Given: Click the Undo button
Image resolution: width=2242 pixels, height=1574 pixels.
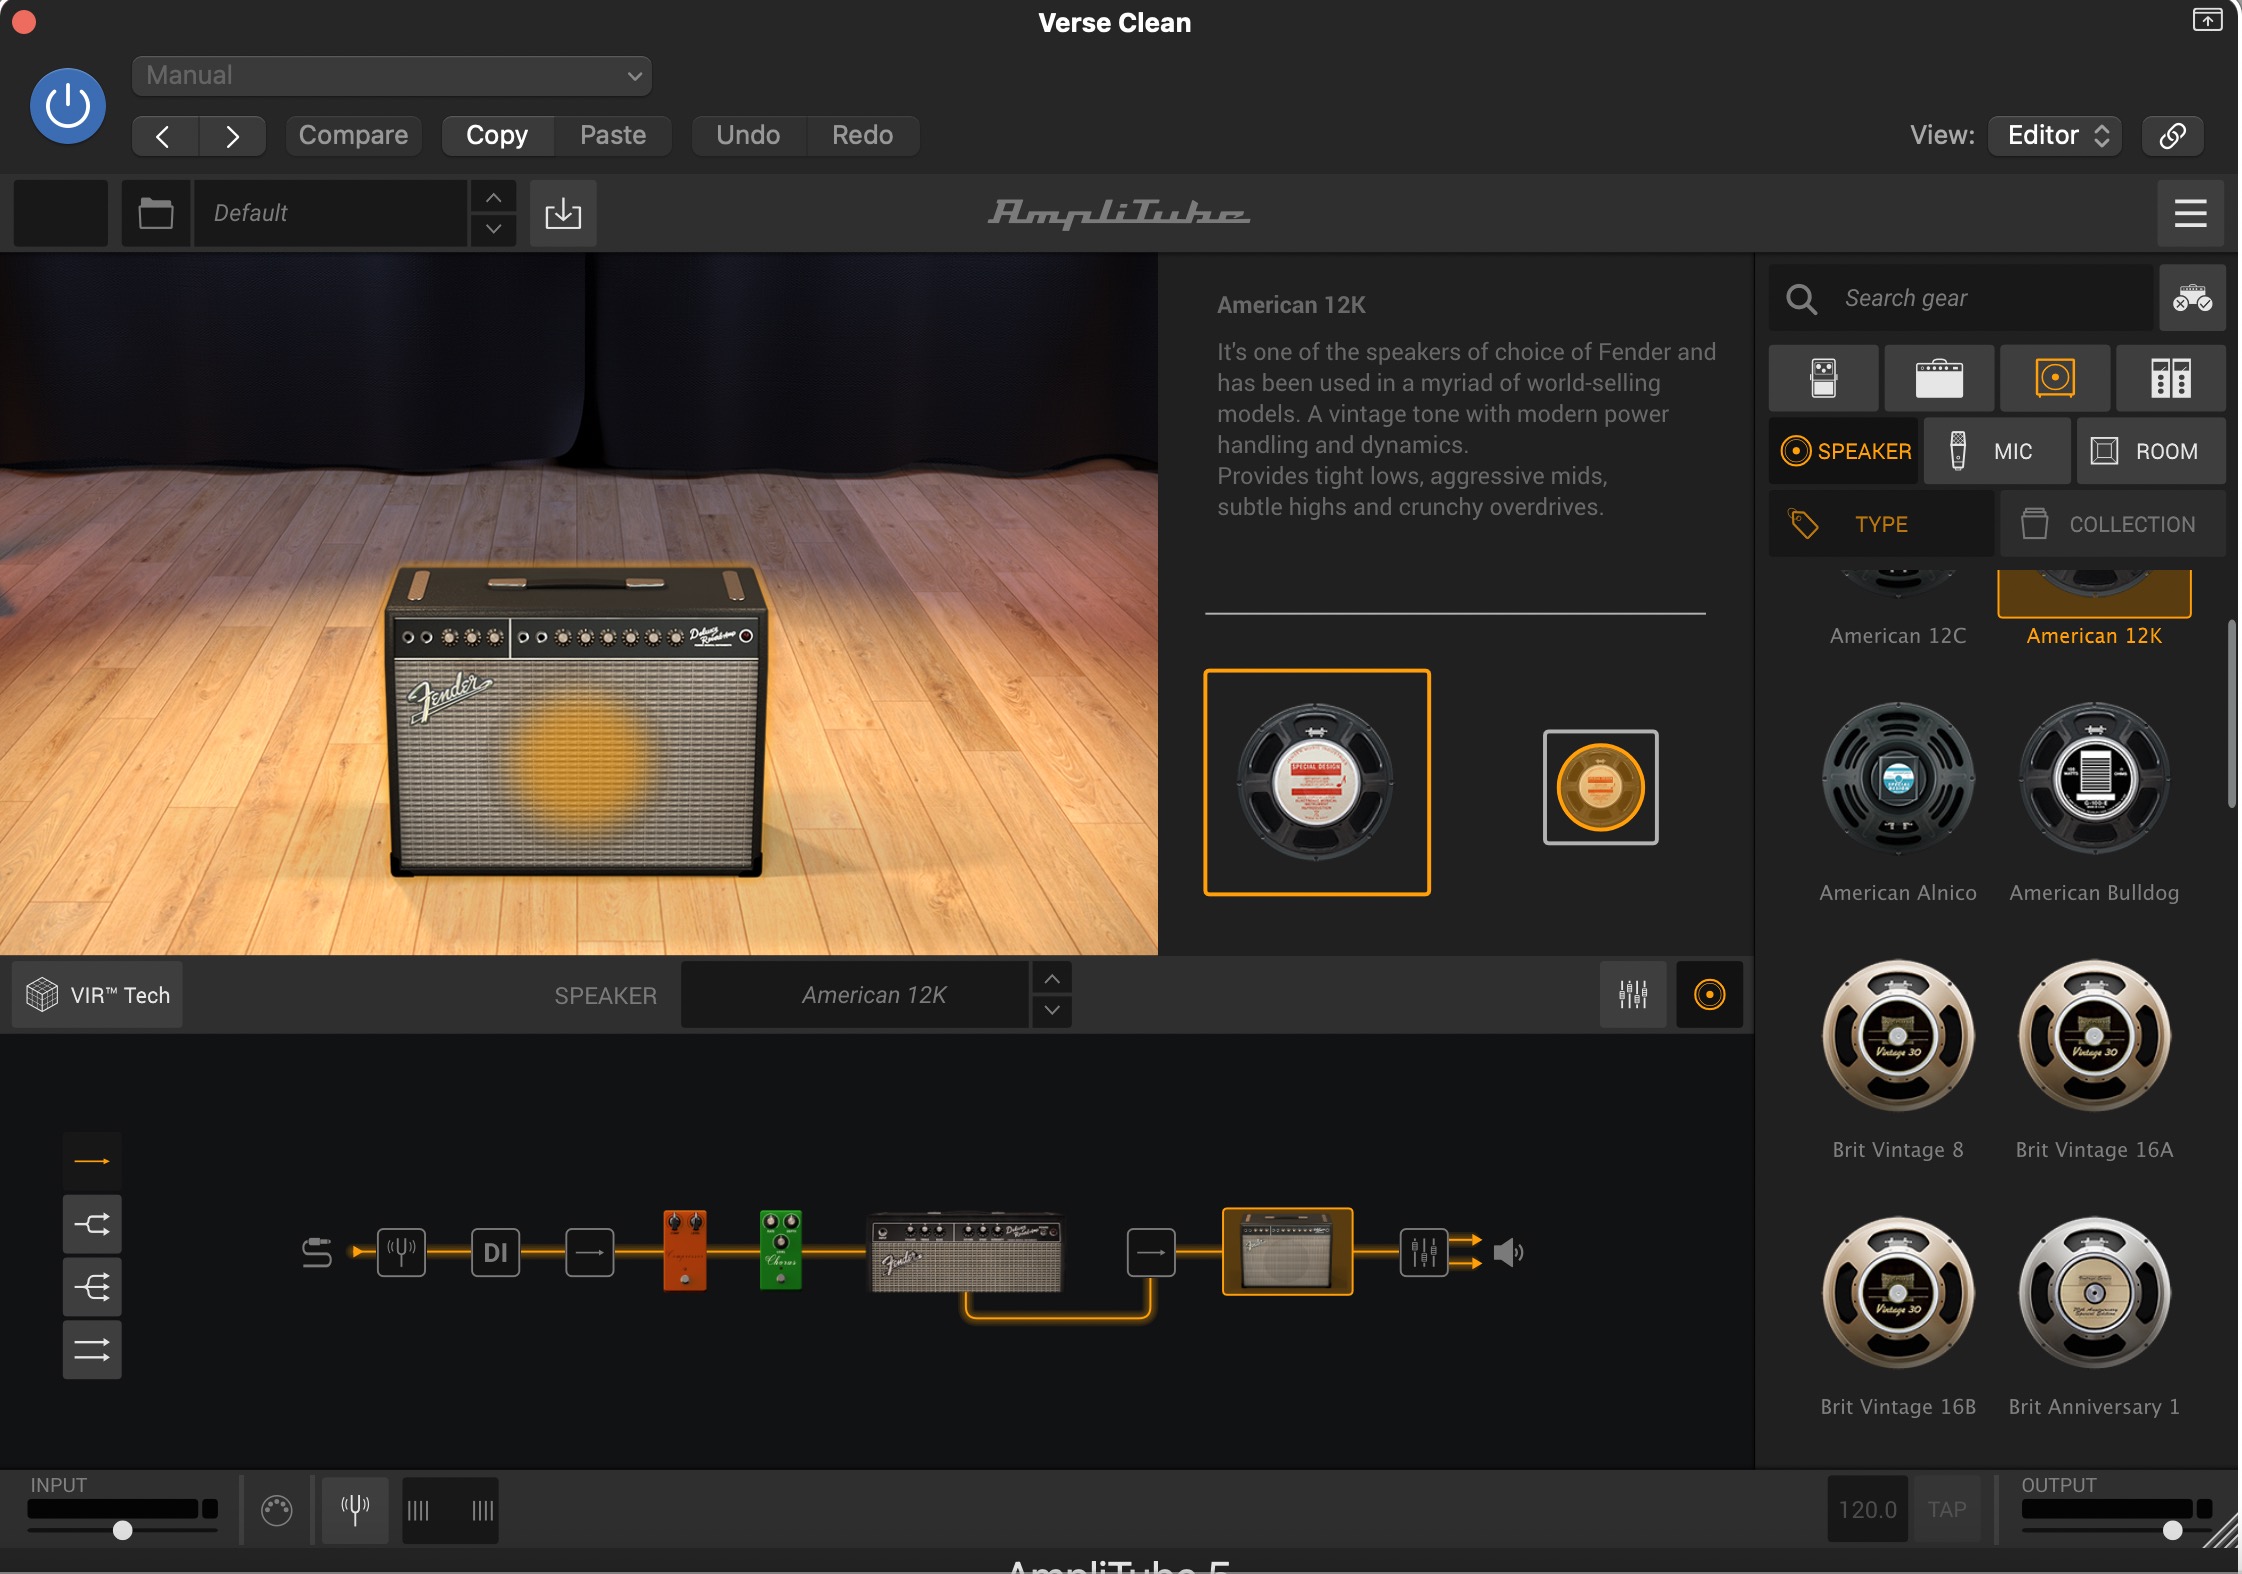Looking at the screenshot, I should point(748,136).
